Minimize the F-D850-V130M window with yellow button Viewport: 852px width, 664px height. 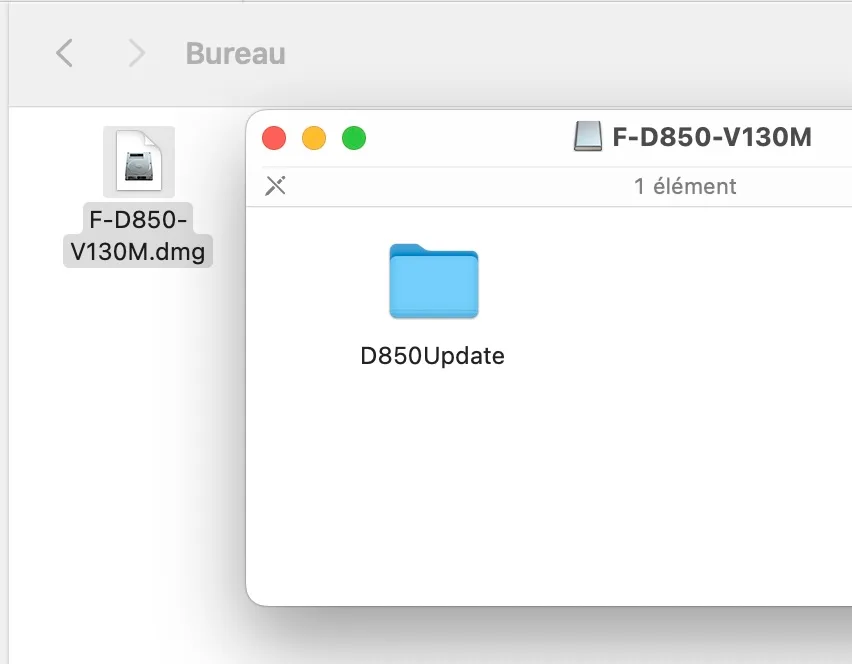(x=314, y=138)
